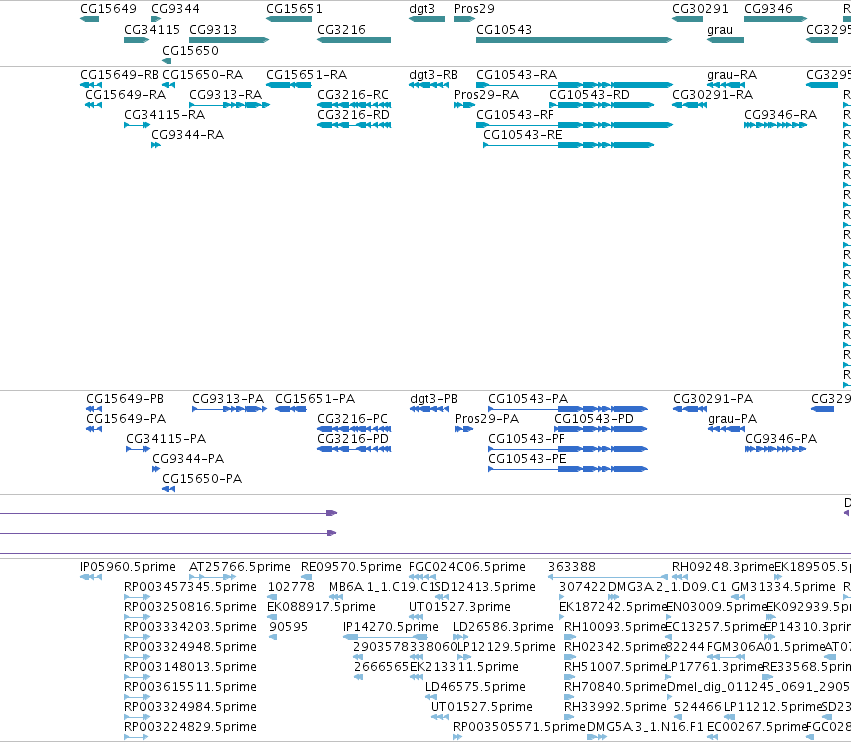Screen dimensions: 851x742
Task: Select protein CG34115-PA label
Action: 166,439
